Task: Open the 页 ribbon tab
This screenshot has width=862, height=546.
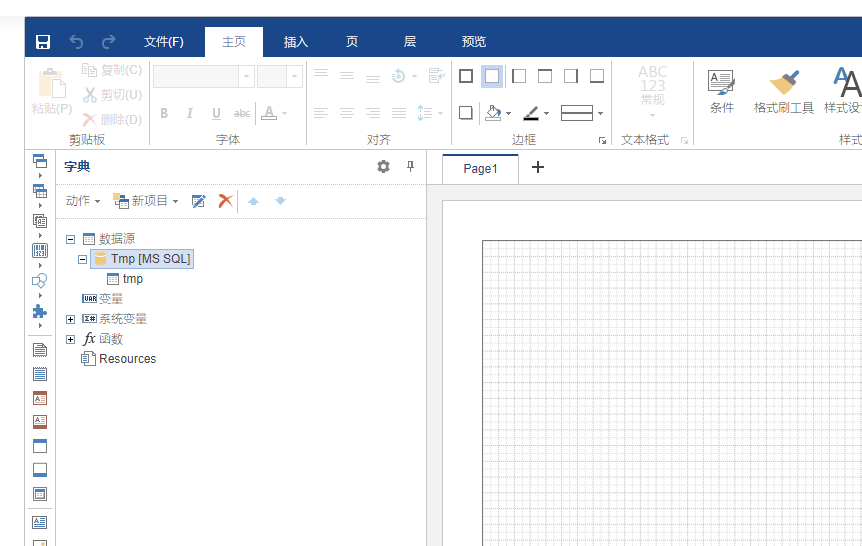Action: [352, 42]
